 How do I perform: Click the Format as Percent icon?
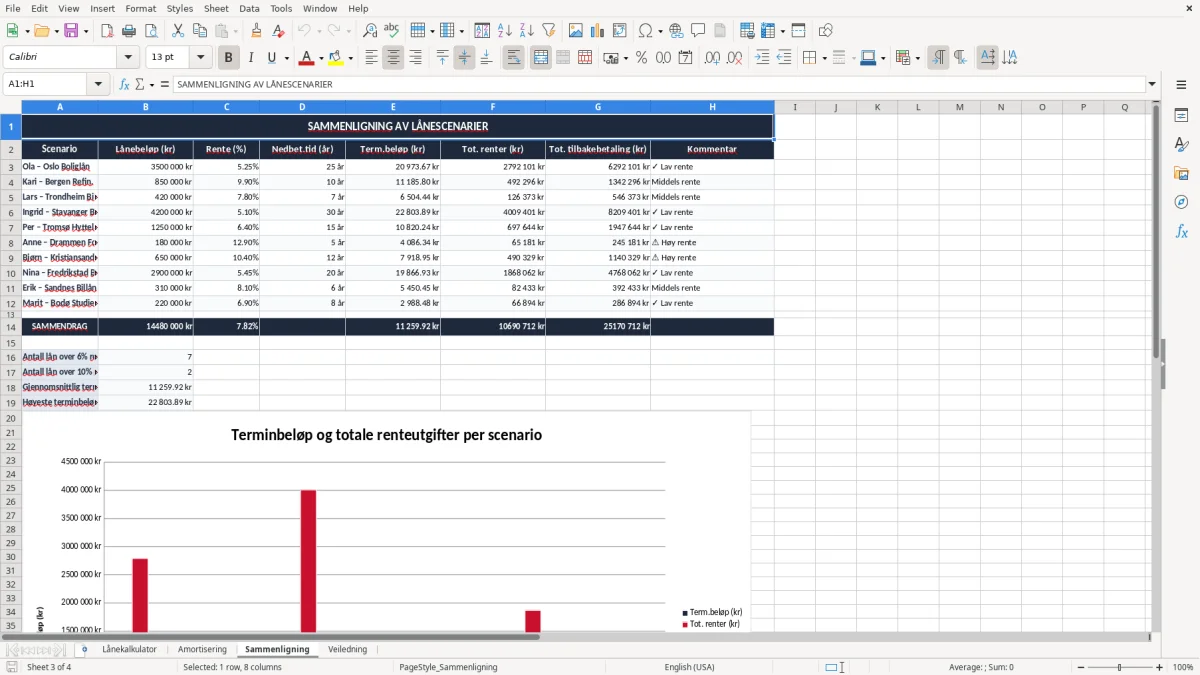click(642, 58)
